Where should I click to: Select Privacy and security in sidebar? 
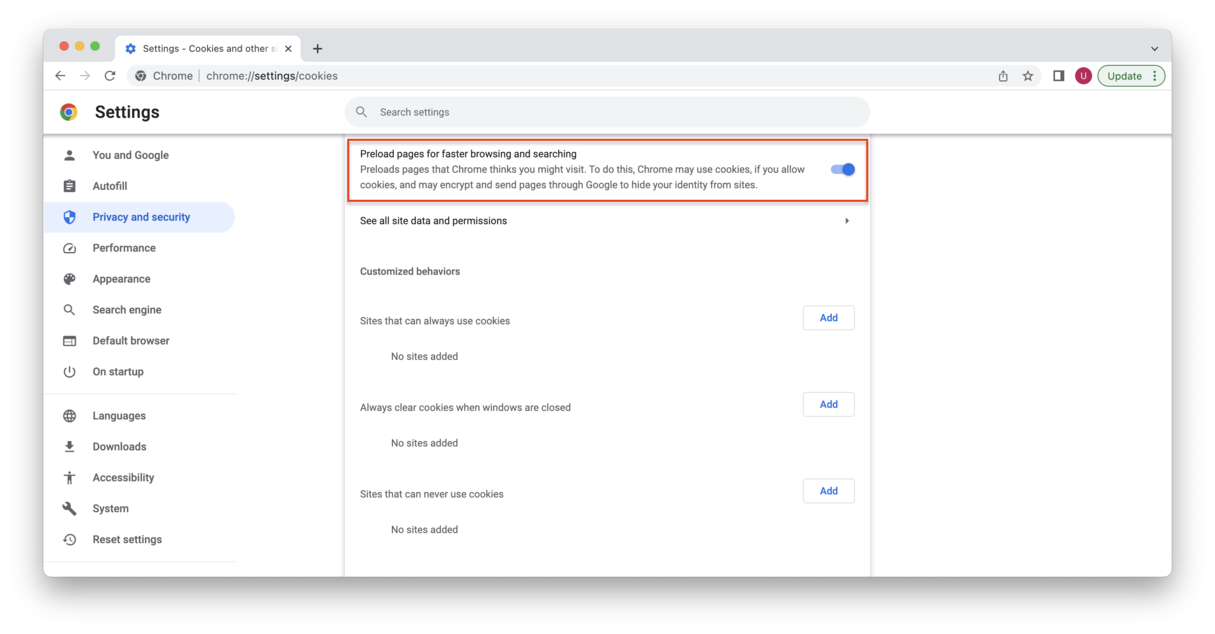click(x=140, y=217)
